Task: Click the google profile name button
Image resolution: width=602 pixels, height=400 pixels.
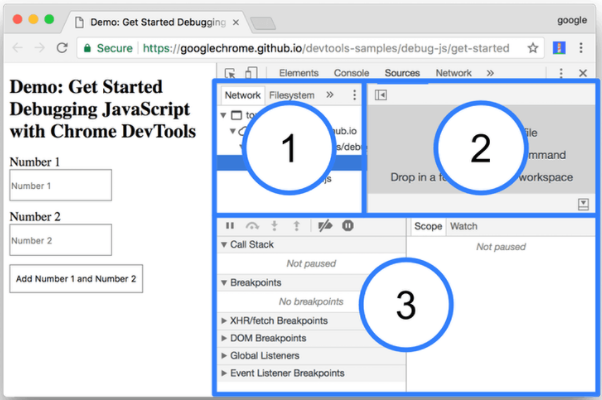Action: 572,20
